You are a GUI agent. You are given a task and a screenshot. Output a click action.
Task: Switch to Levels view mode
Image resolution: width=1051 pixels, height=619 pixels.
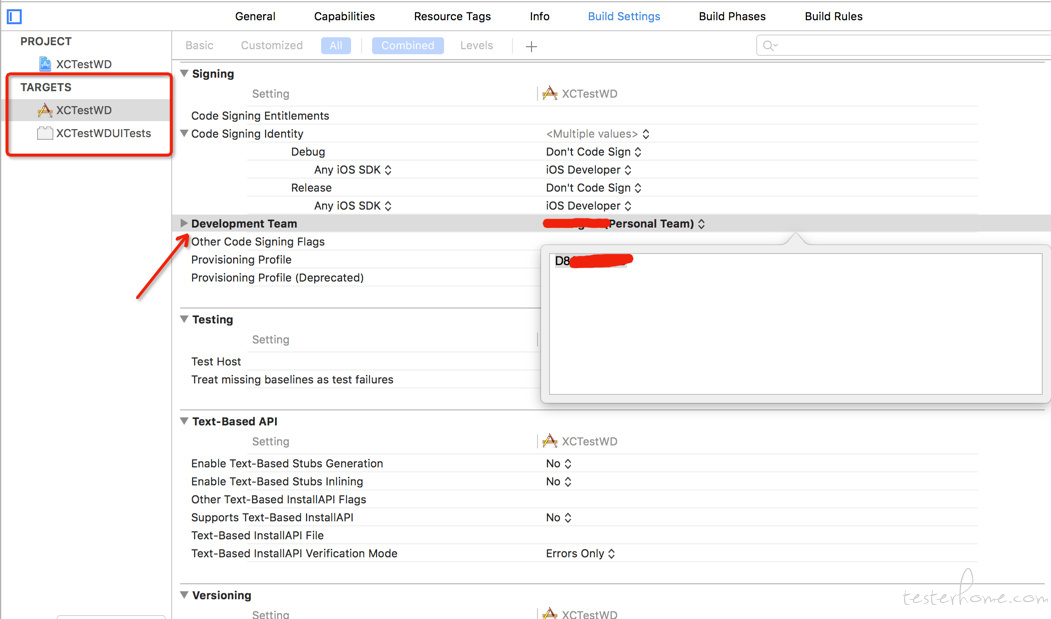coord(476,46)
